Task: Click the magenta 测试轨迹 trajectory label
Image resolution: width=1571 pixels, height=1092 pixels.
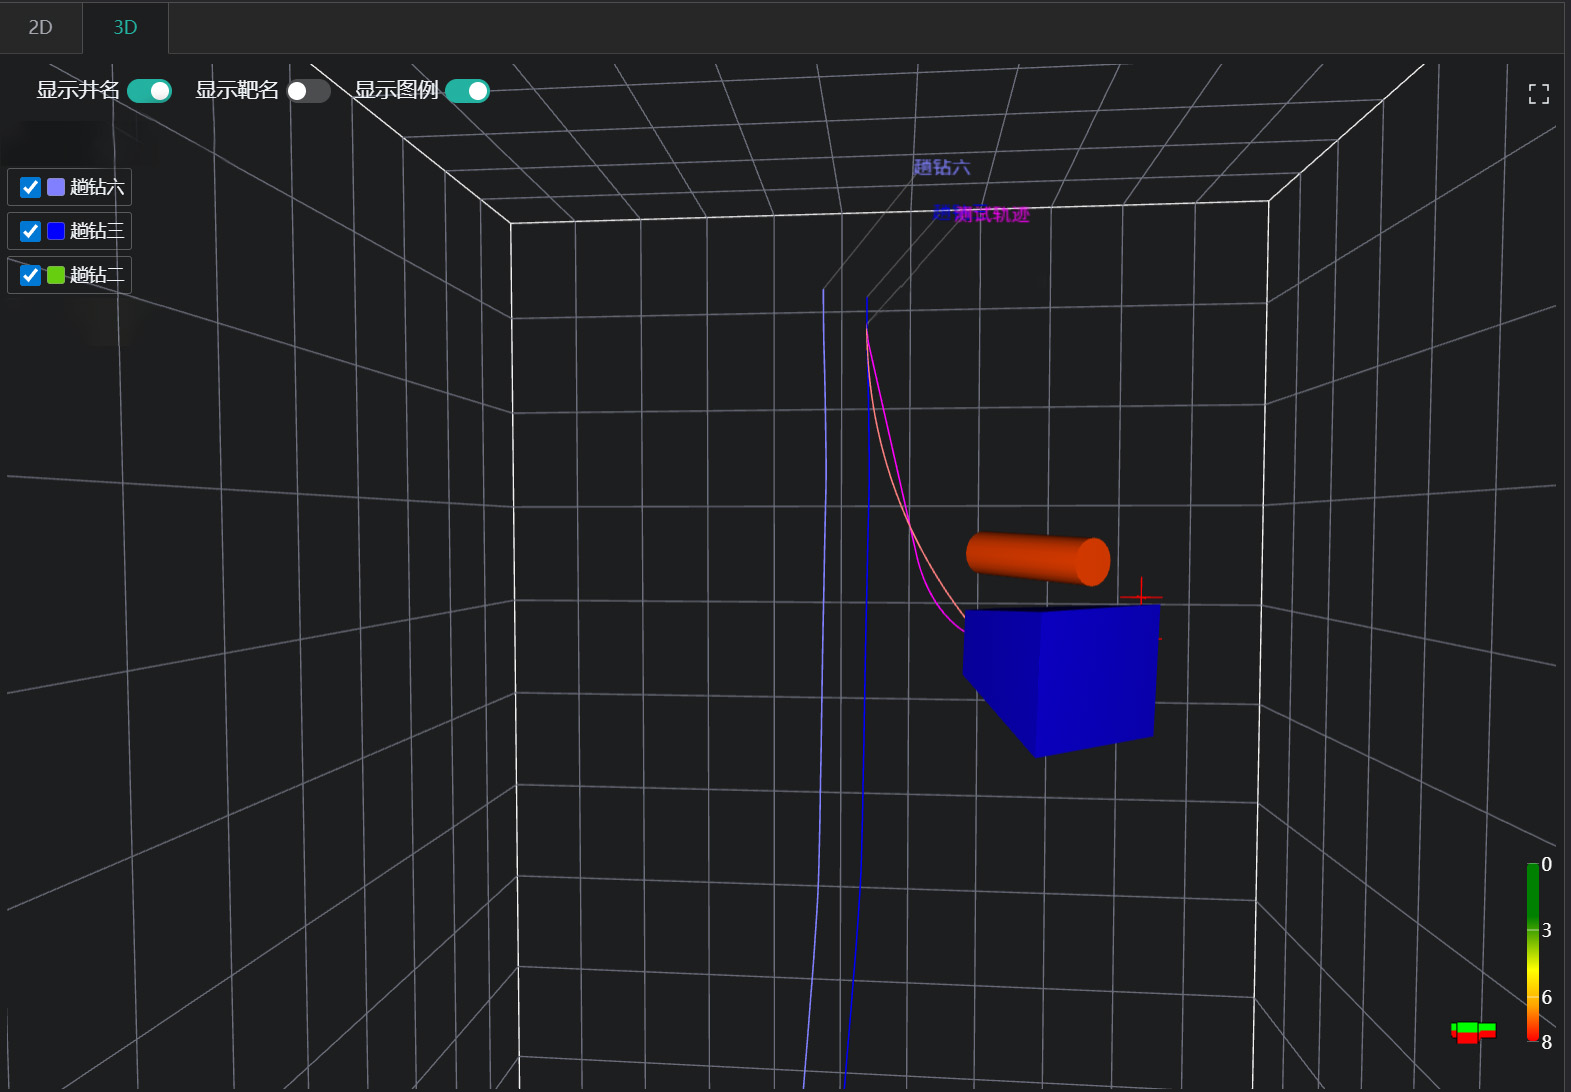Action: [990, 214]
